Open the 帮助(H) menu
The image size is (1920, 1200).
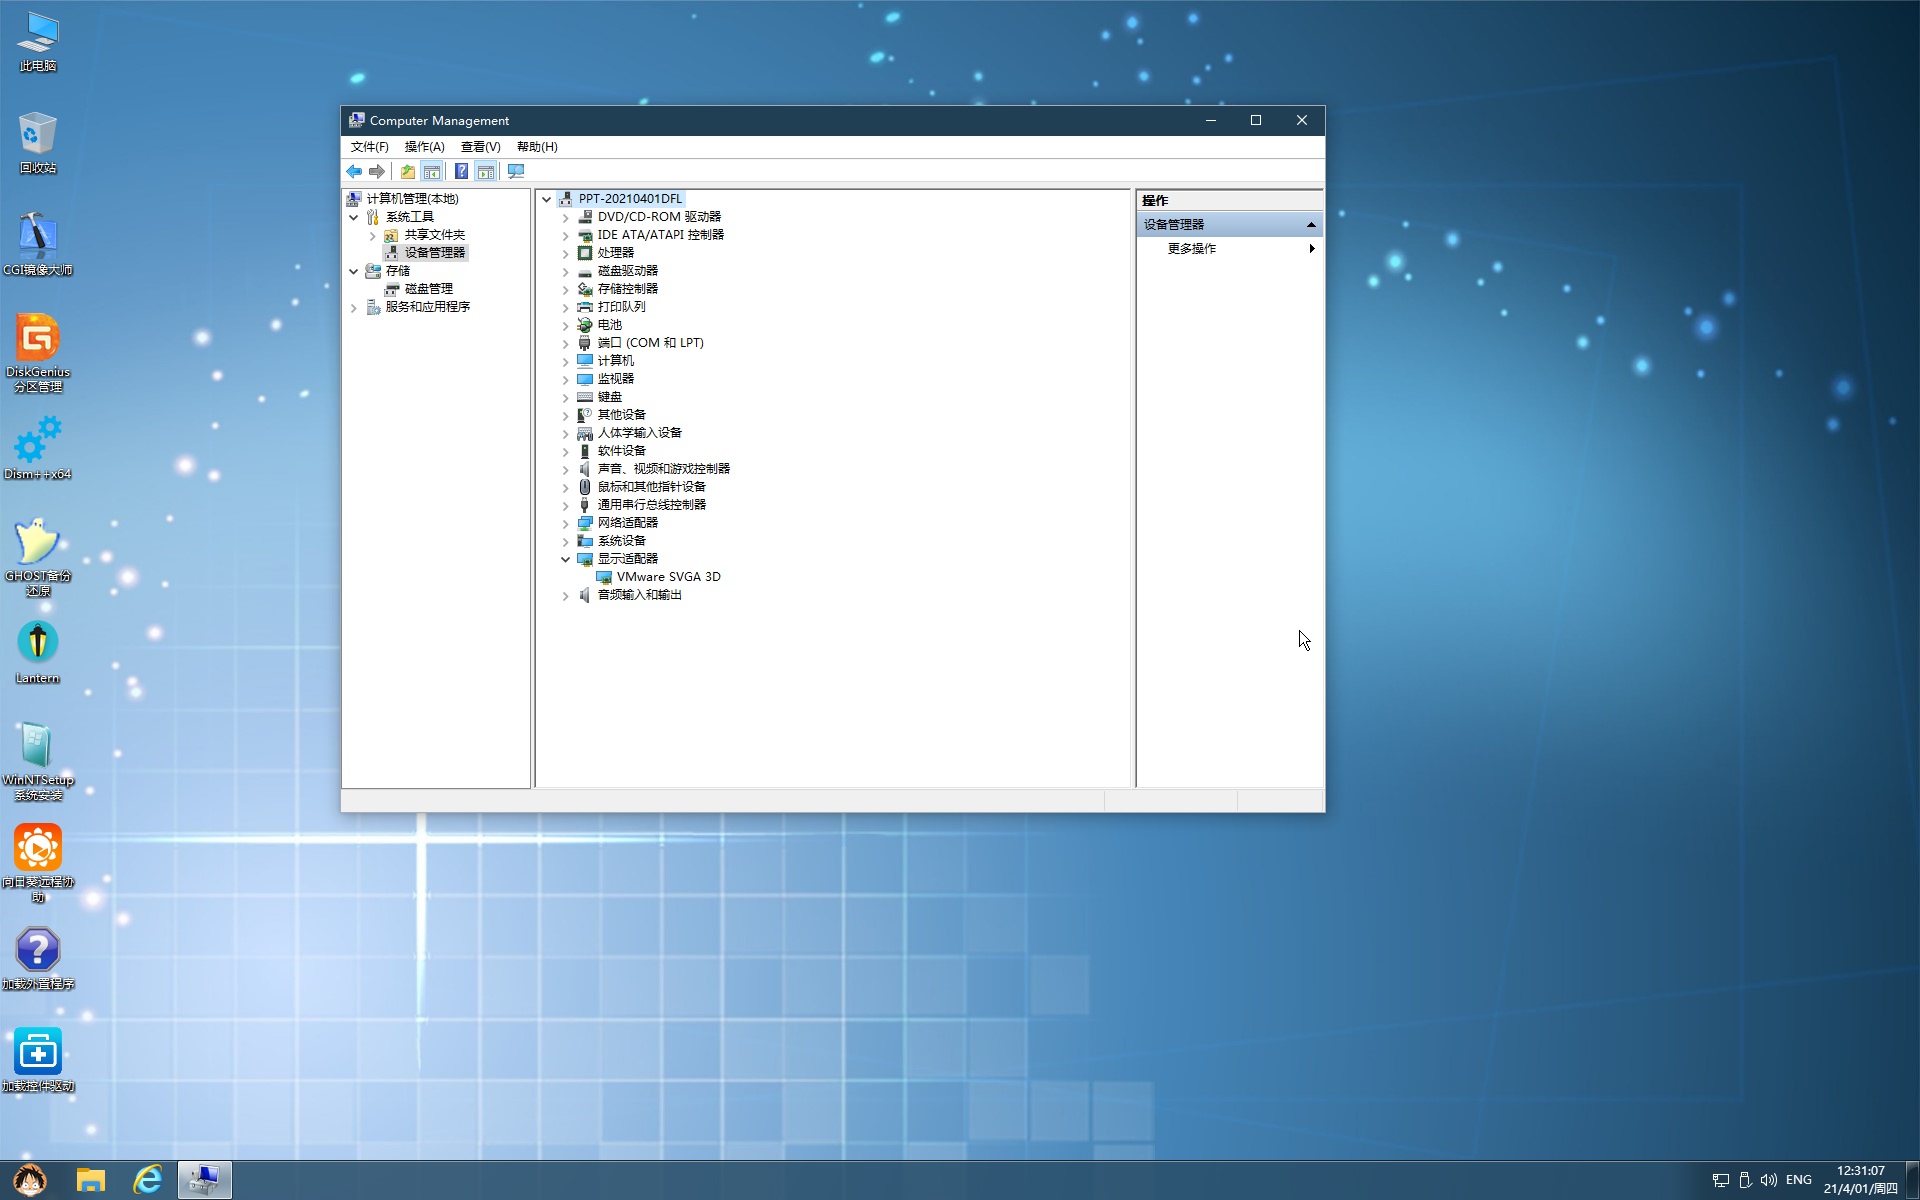click(537, 147)
